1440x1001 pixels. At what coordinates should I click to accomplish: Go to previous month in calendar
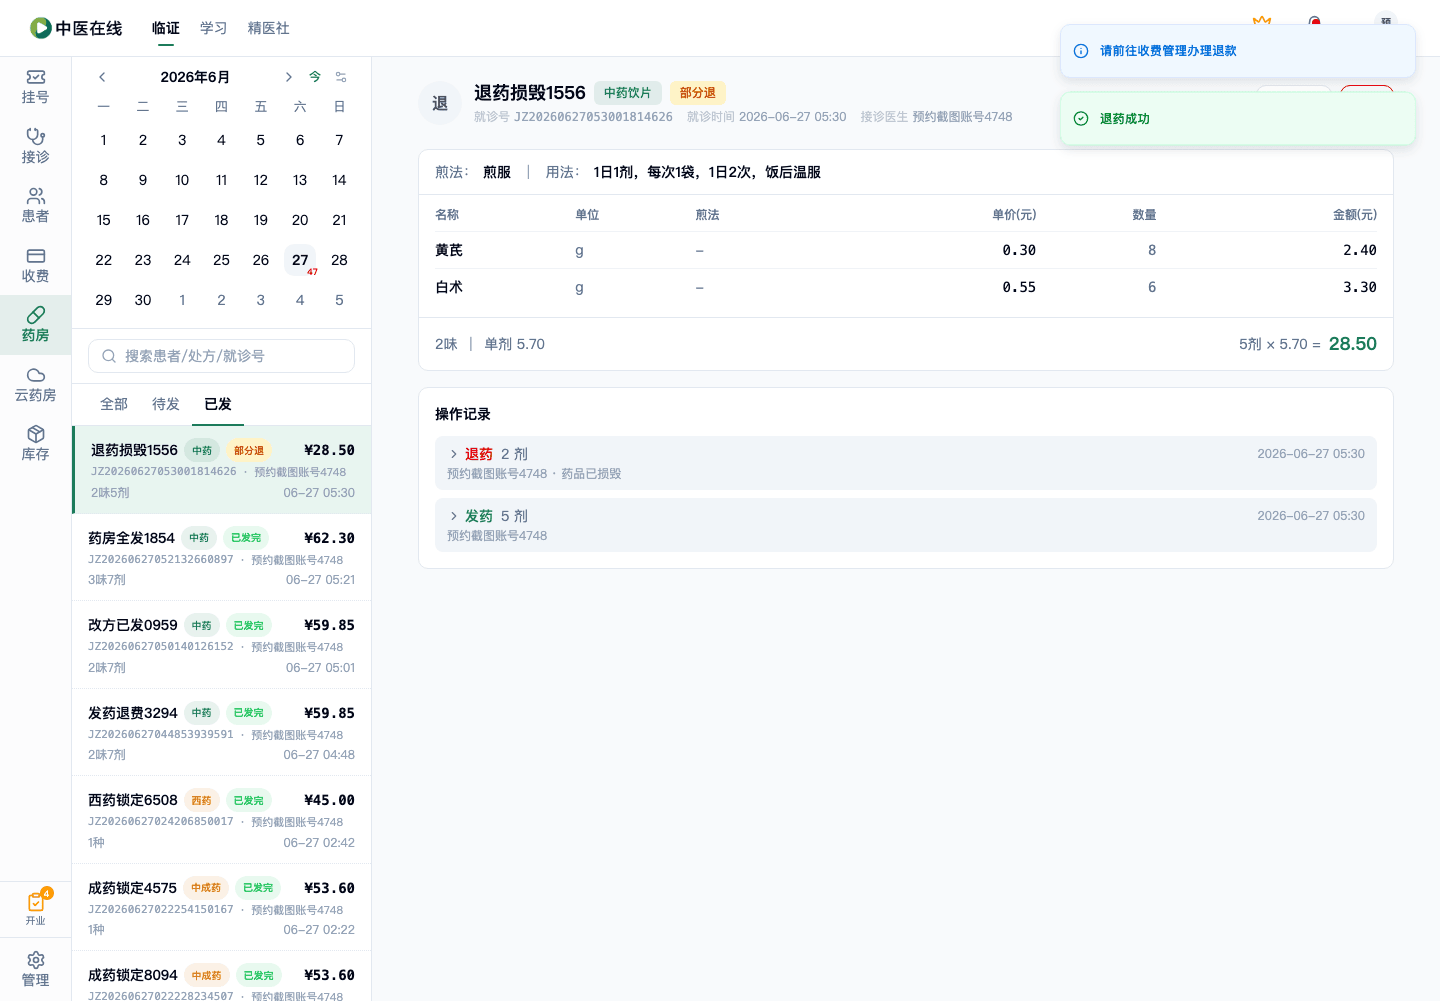(x=102, y=77)
